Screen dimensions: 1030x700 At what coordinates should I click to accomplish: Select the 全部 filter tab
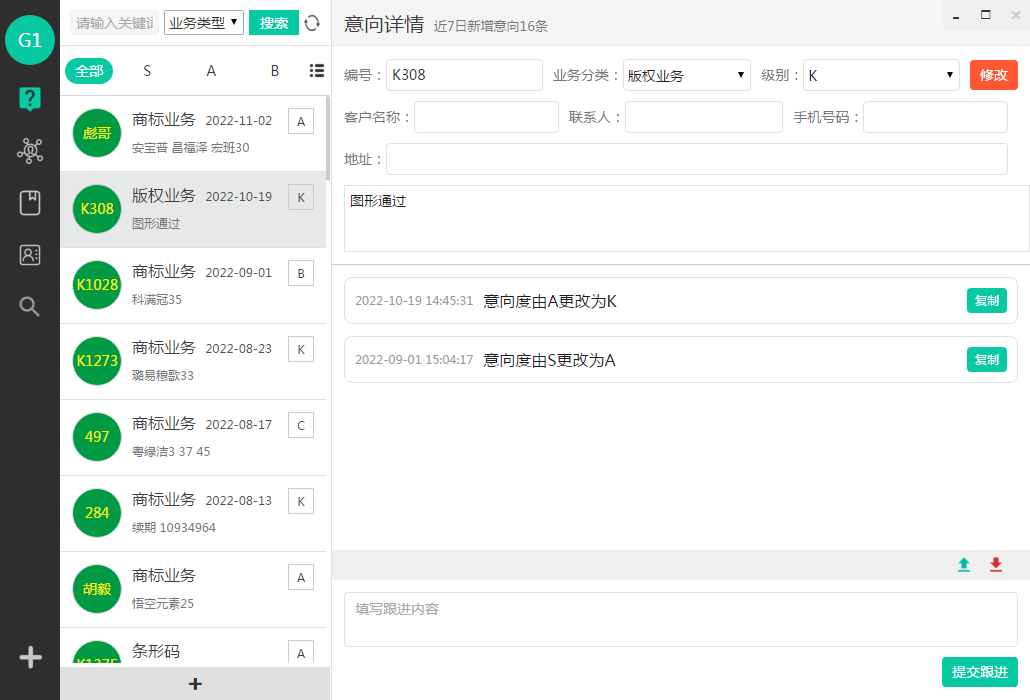89,71
